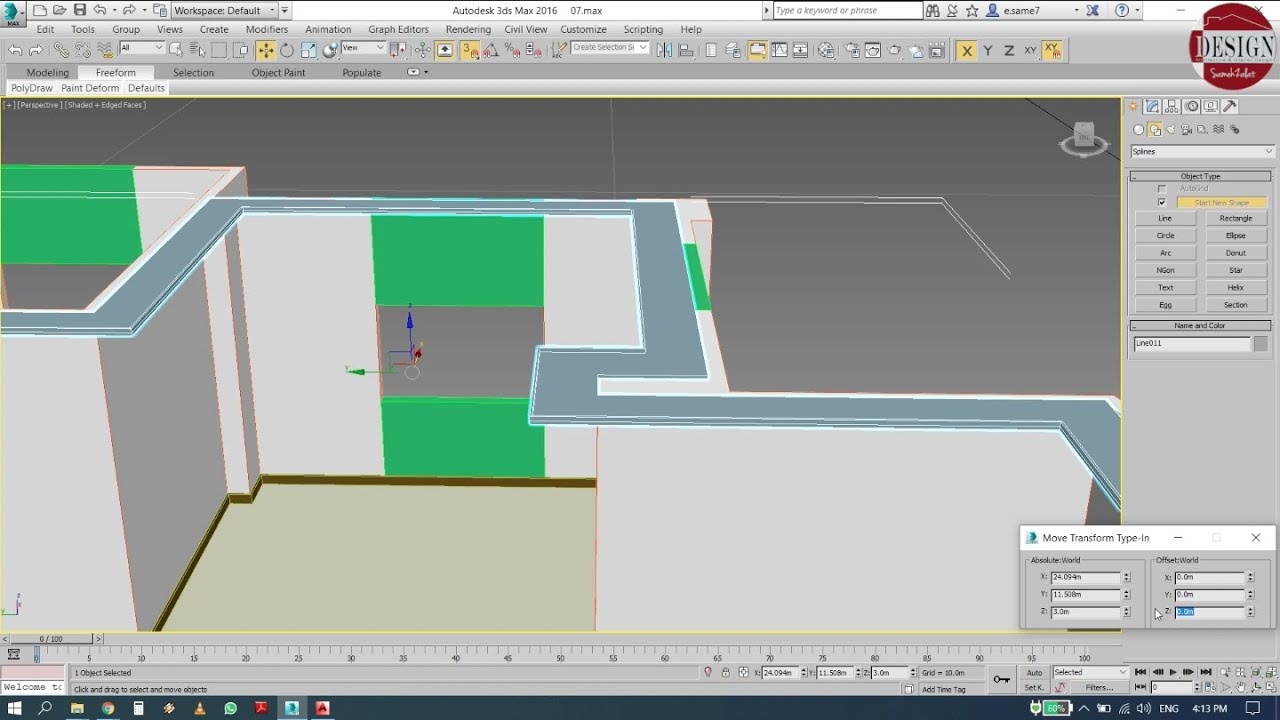Open the Workspace: Default dropdown
This screenshot has width=1280, height=720.
click(x=224, y=10)
